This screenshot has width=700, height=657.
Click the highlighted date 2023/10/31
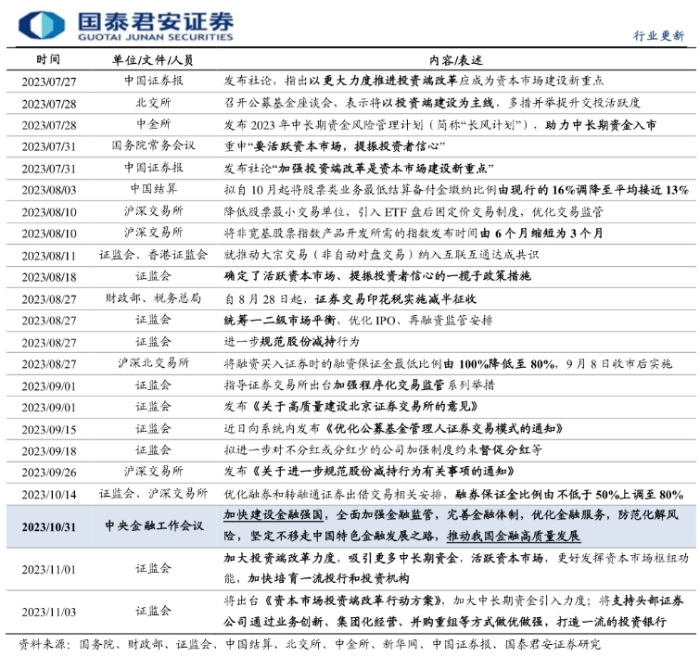(x=49, y=527)
